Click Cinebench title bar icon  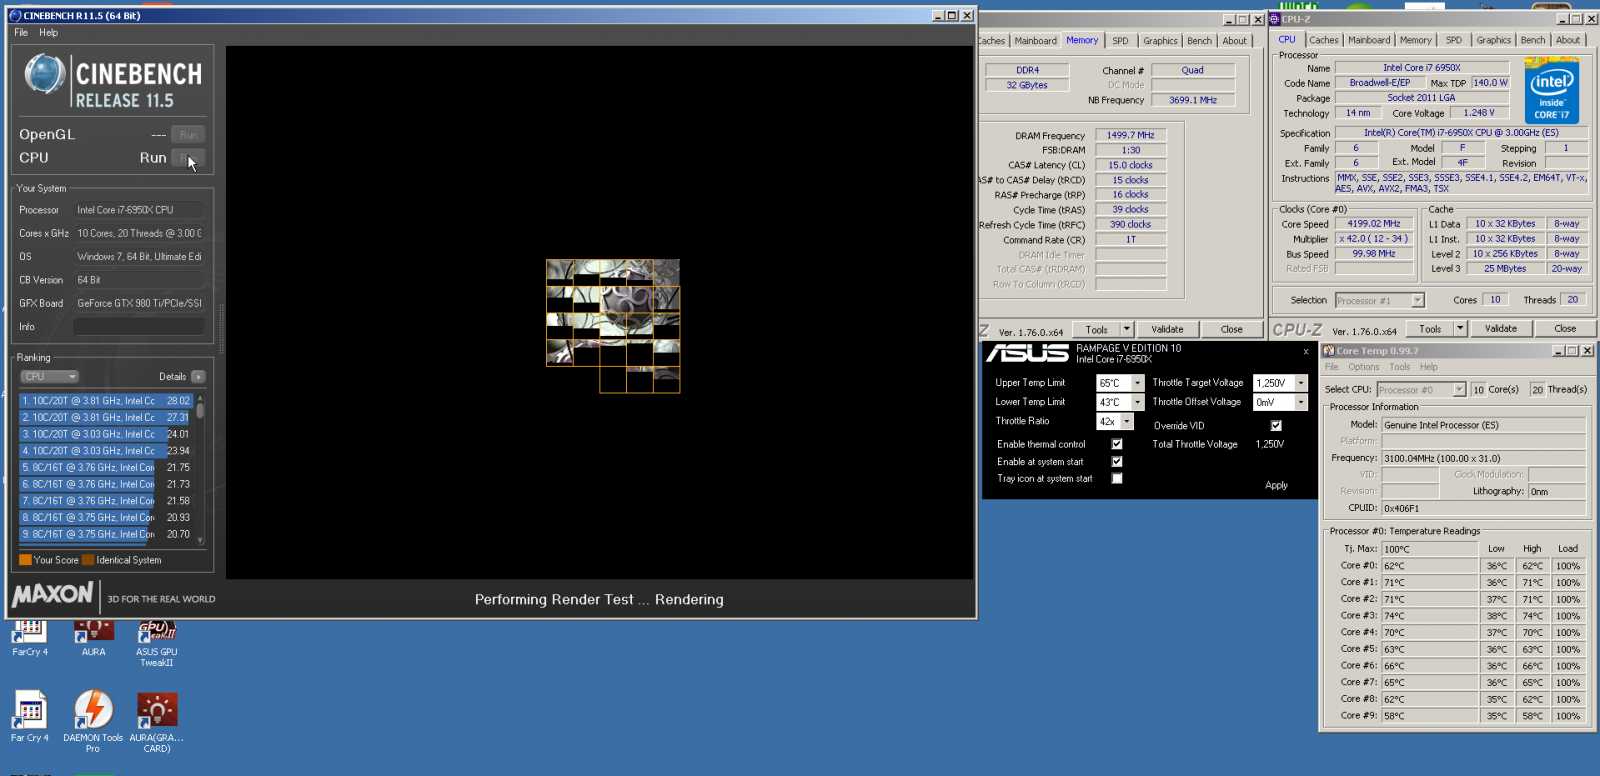[15, 15]
